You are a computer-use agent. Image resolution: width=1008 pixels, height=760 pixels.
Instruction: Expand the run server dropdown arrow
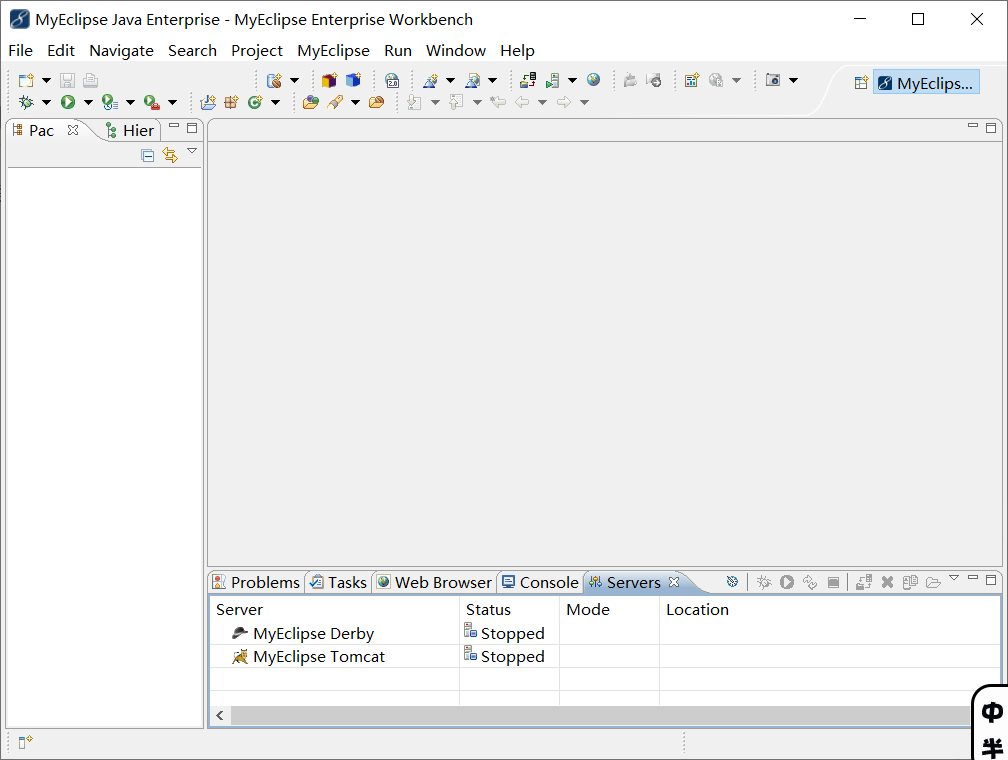click(572, 80)
